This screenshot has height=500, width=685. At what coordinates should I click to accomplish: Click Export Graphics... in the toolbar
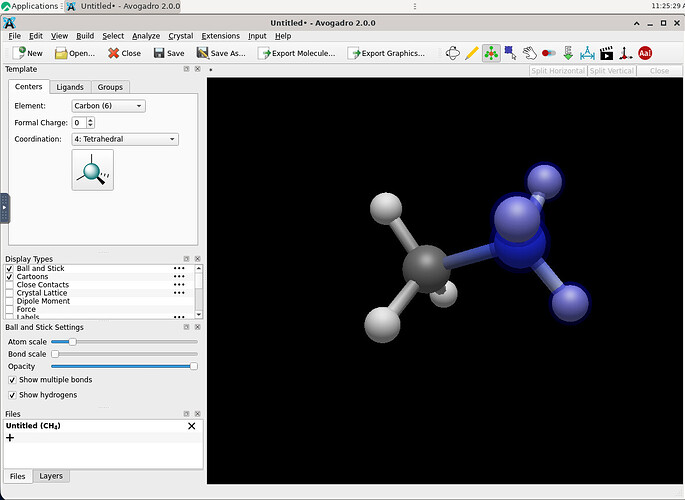(x=386, y=53)
